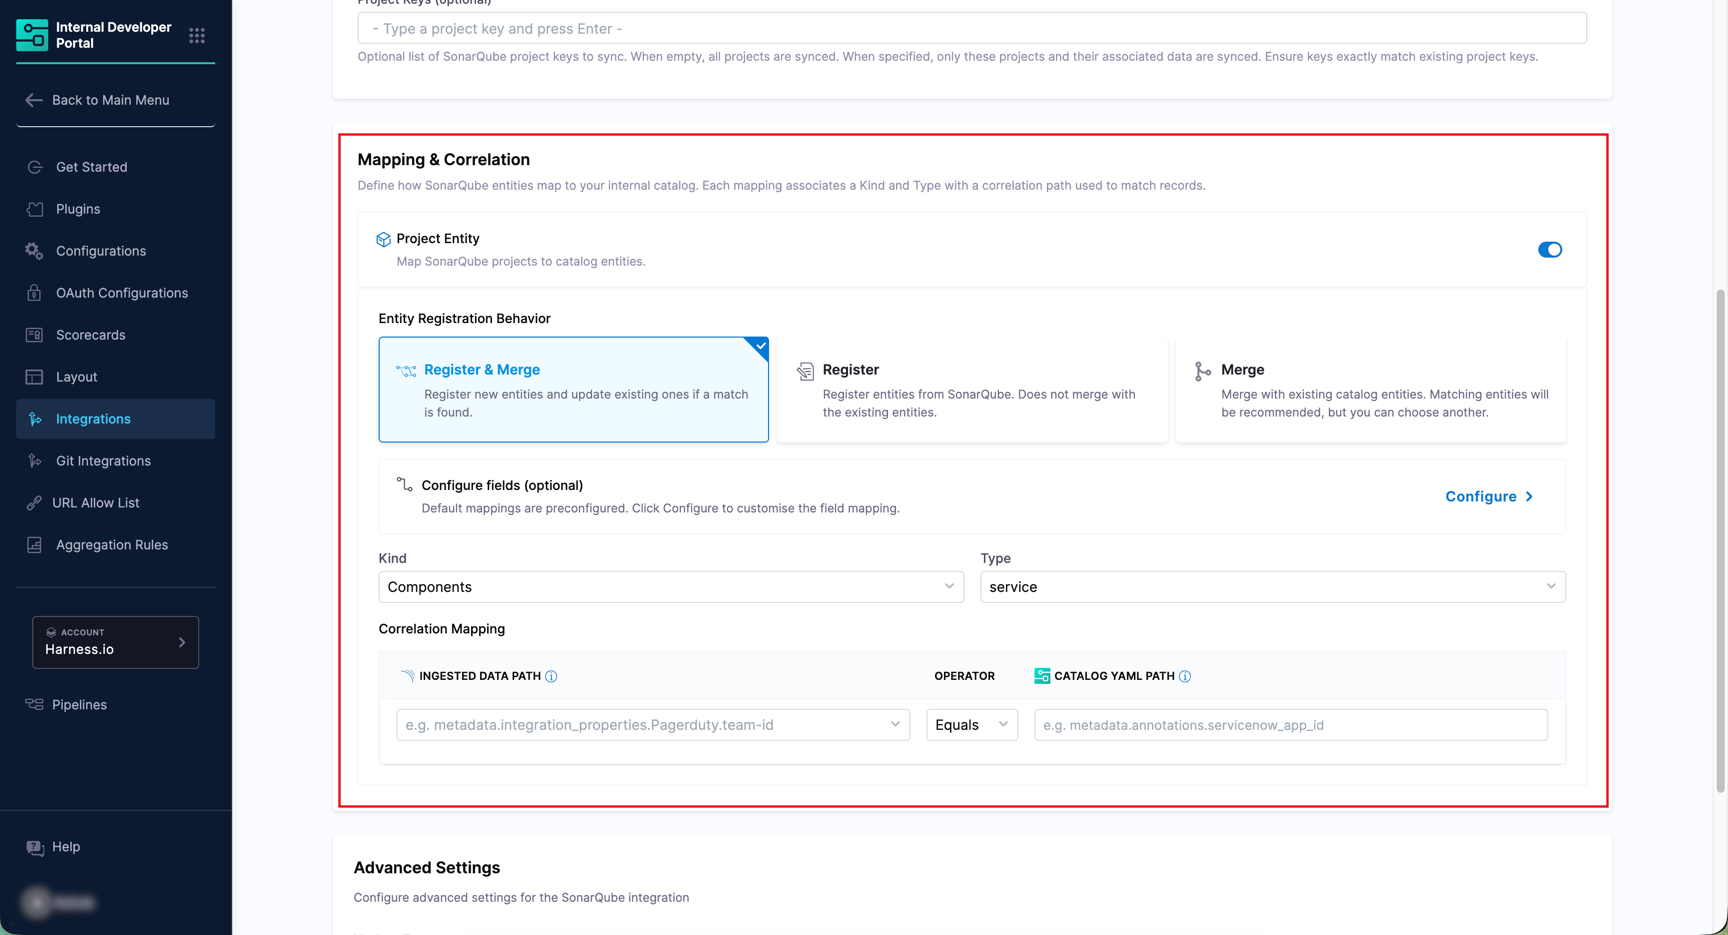Click the Plugins sidebar icon

[x=35, y=209]
